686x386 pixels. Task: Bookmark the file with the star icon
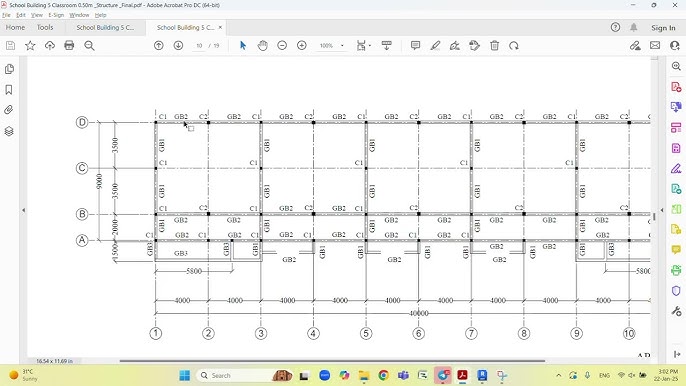pos(30,46)
